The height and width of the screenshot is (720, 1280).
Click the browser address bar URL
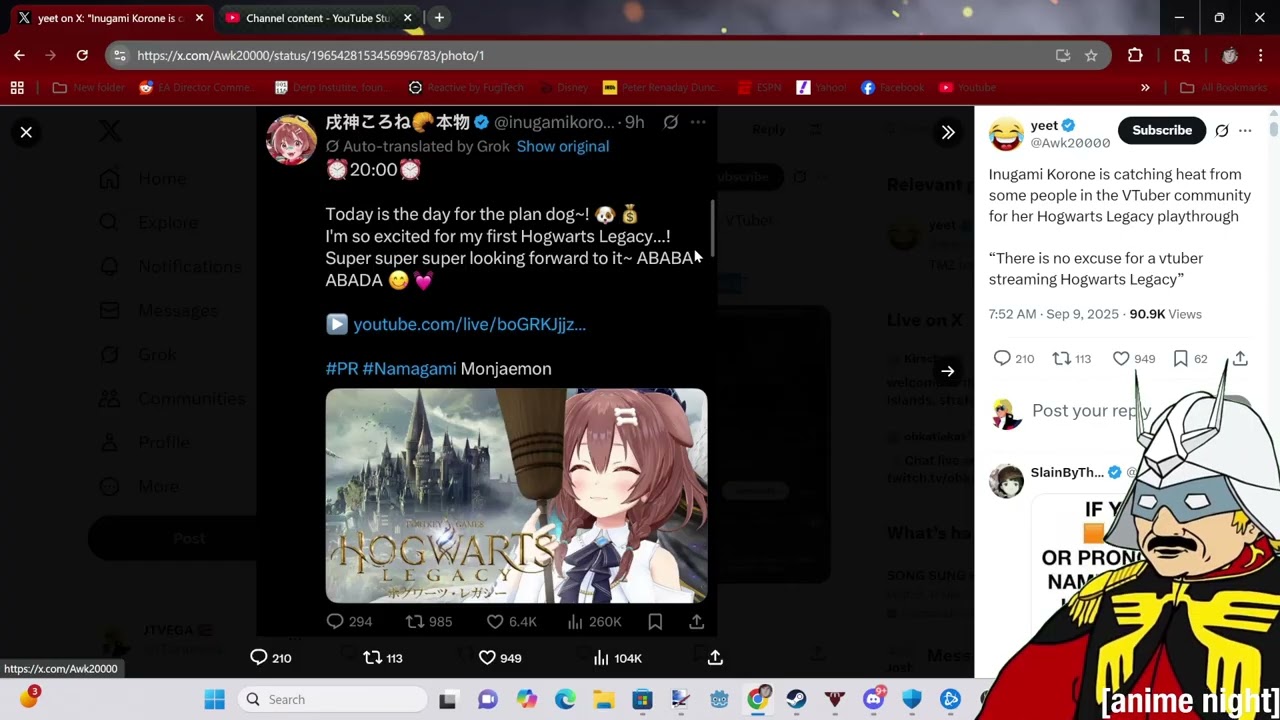[310, 56]
